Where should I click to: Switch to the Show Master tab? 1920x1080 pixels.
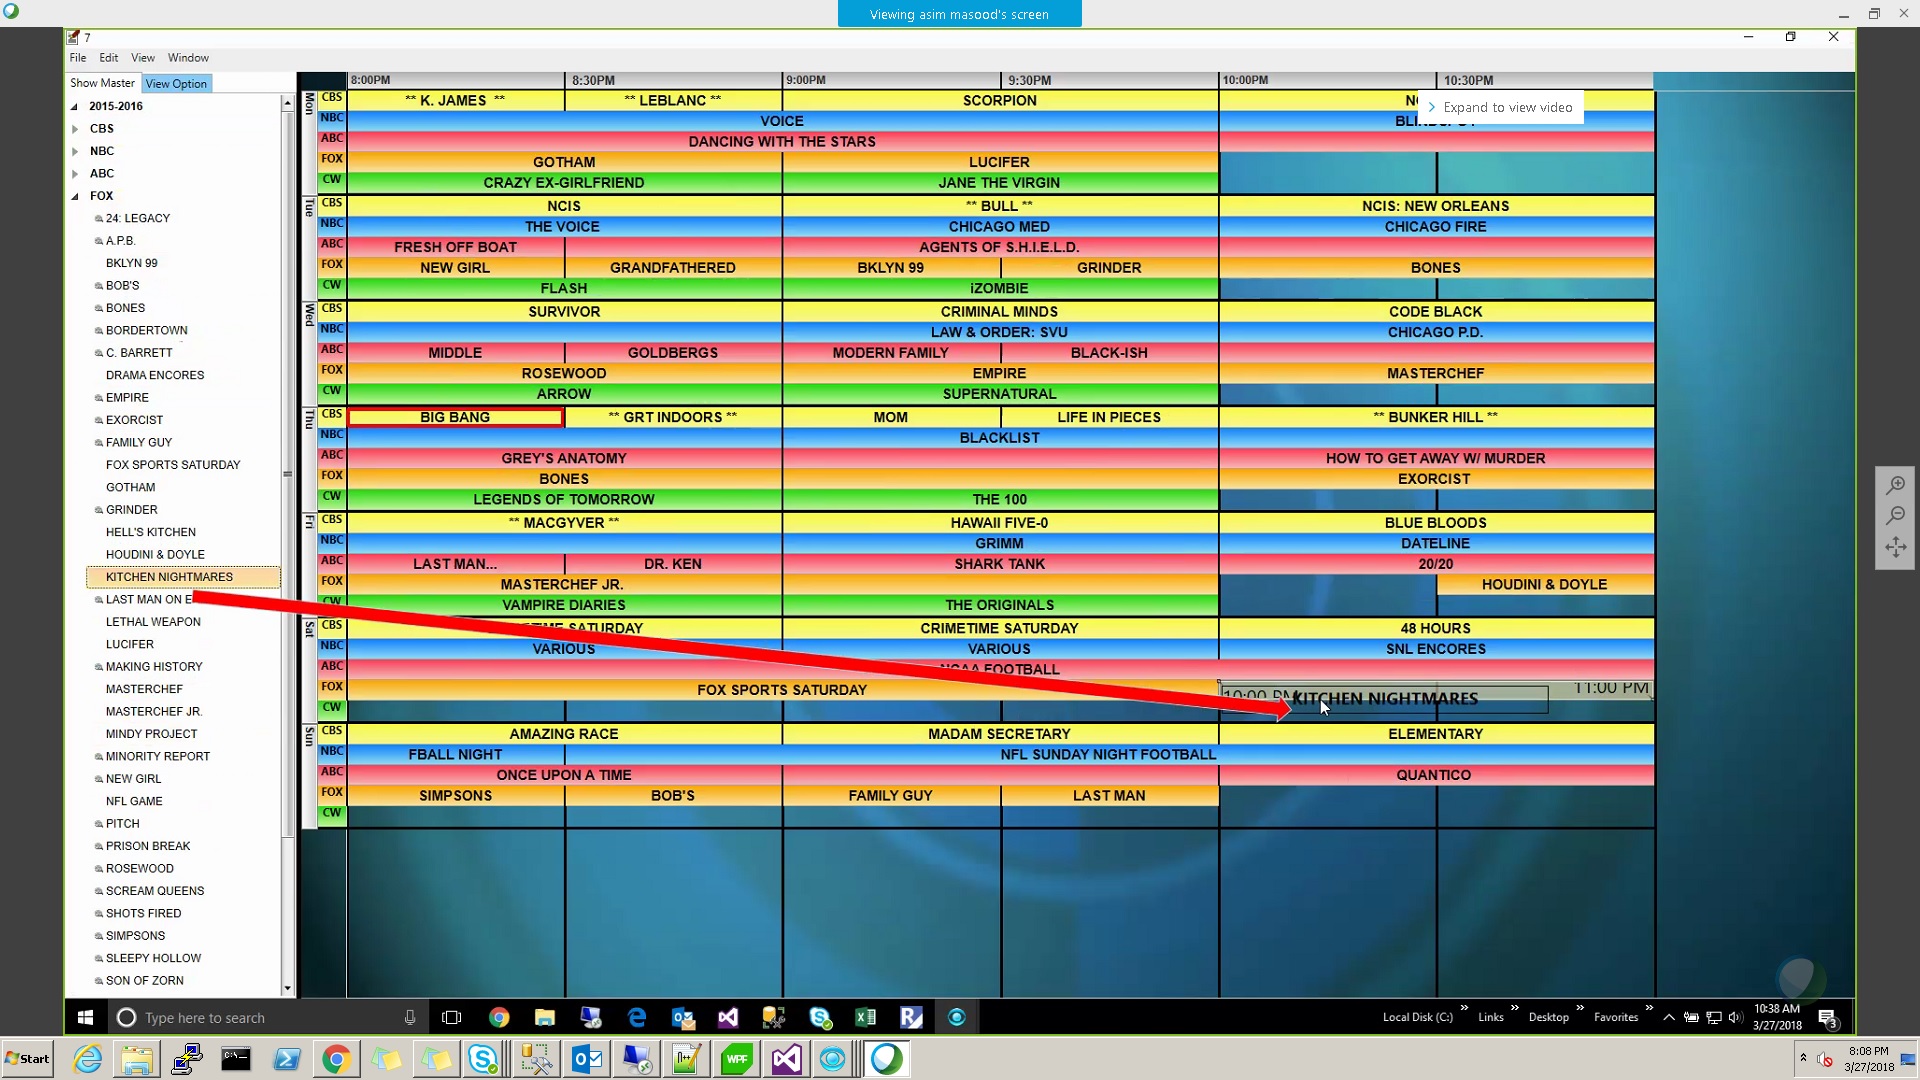coord(102,83)
